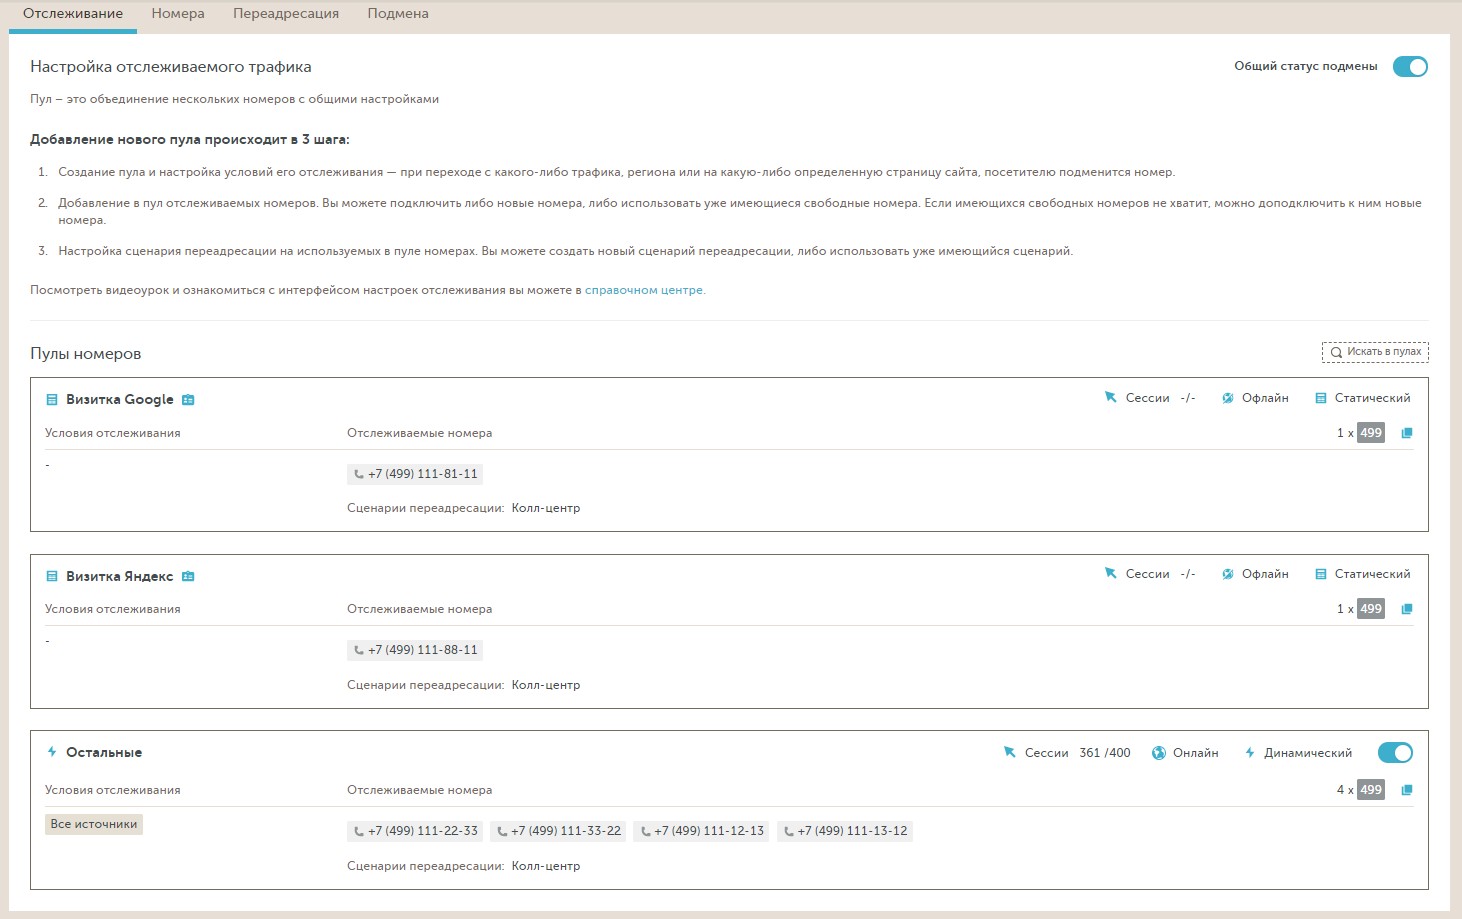Copy numbers icon in Остальные pool

[1407, 790]
